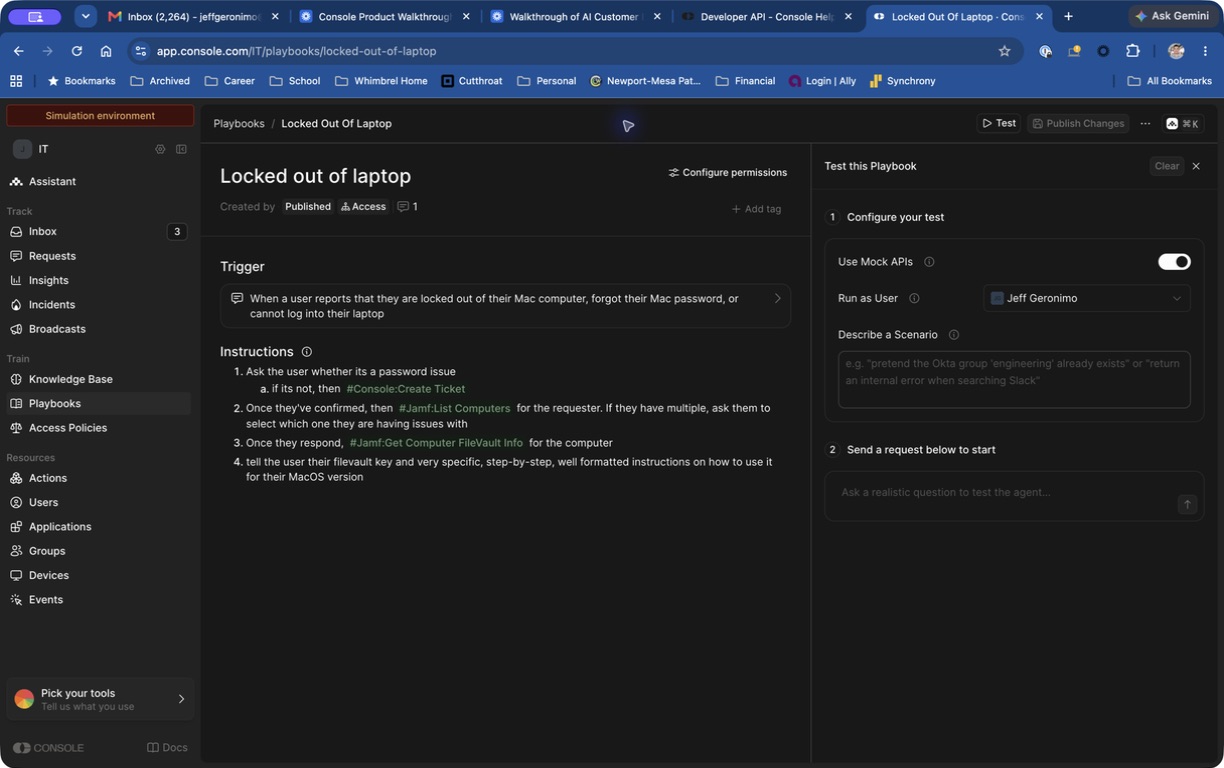Click the send arrow button
1224x768 pixels.
pyautogui.click(x=1187, y=504)
